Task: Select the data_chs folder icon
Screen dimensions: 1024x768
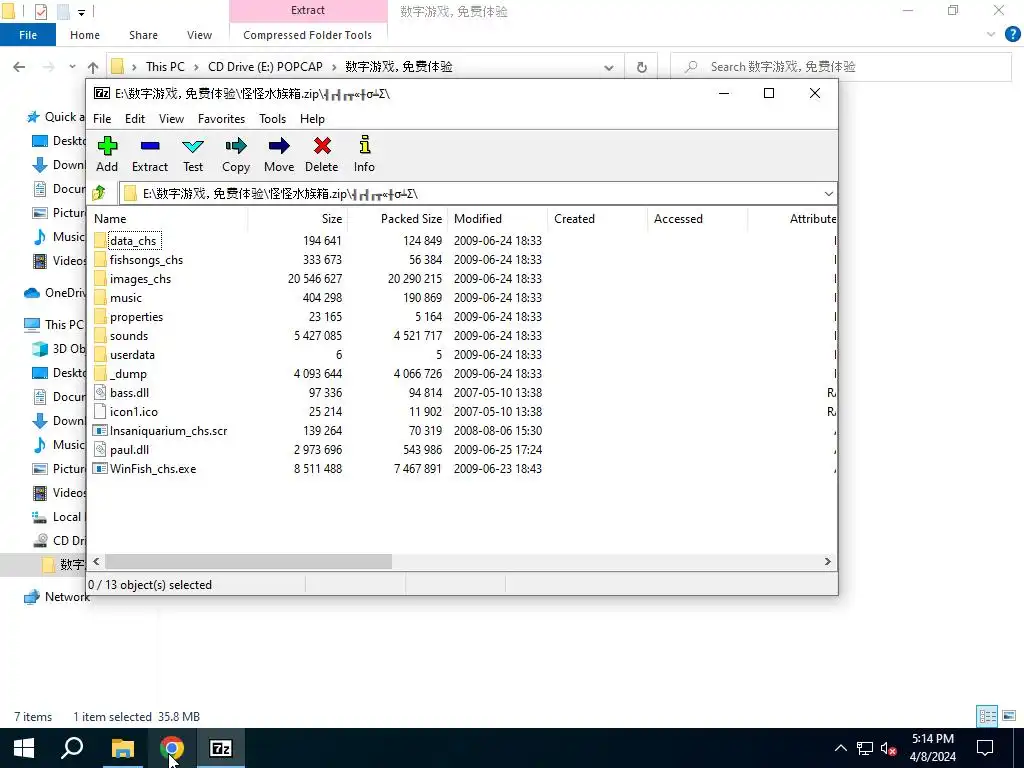Action: pyautogui.click(x=100, y=240)
